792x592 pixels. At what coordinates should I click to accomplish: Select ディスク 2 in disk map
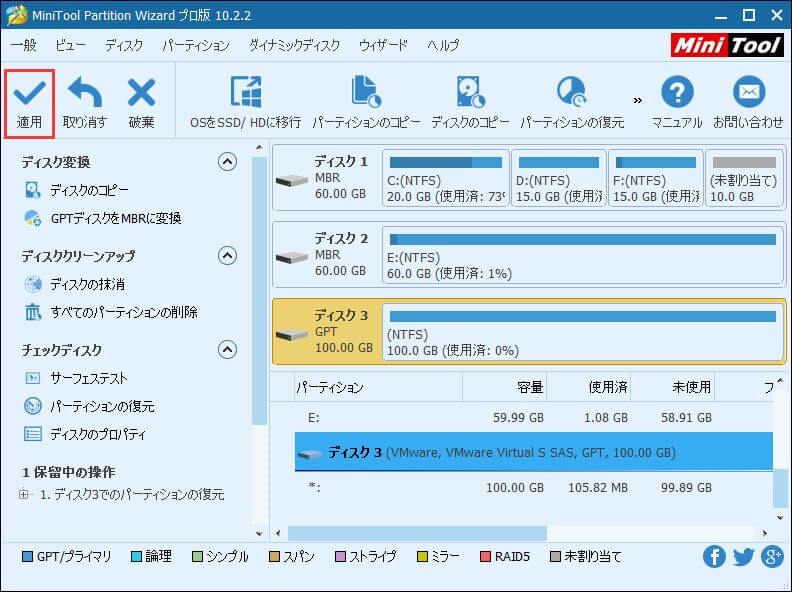[x=327, y=255]
